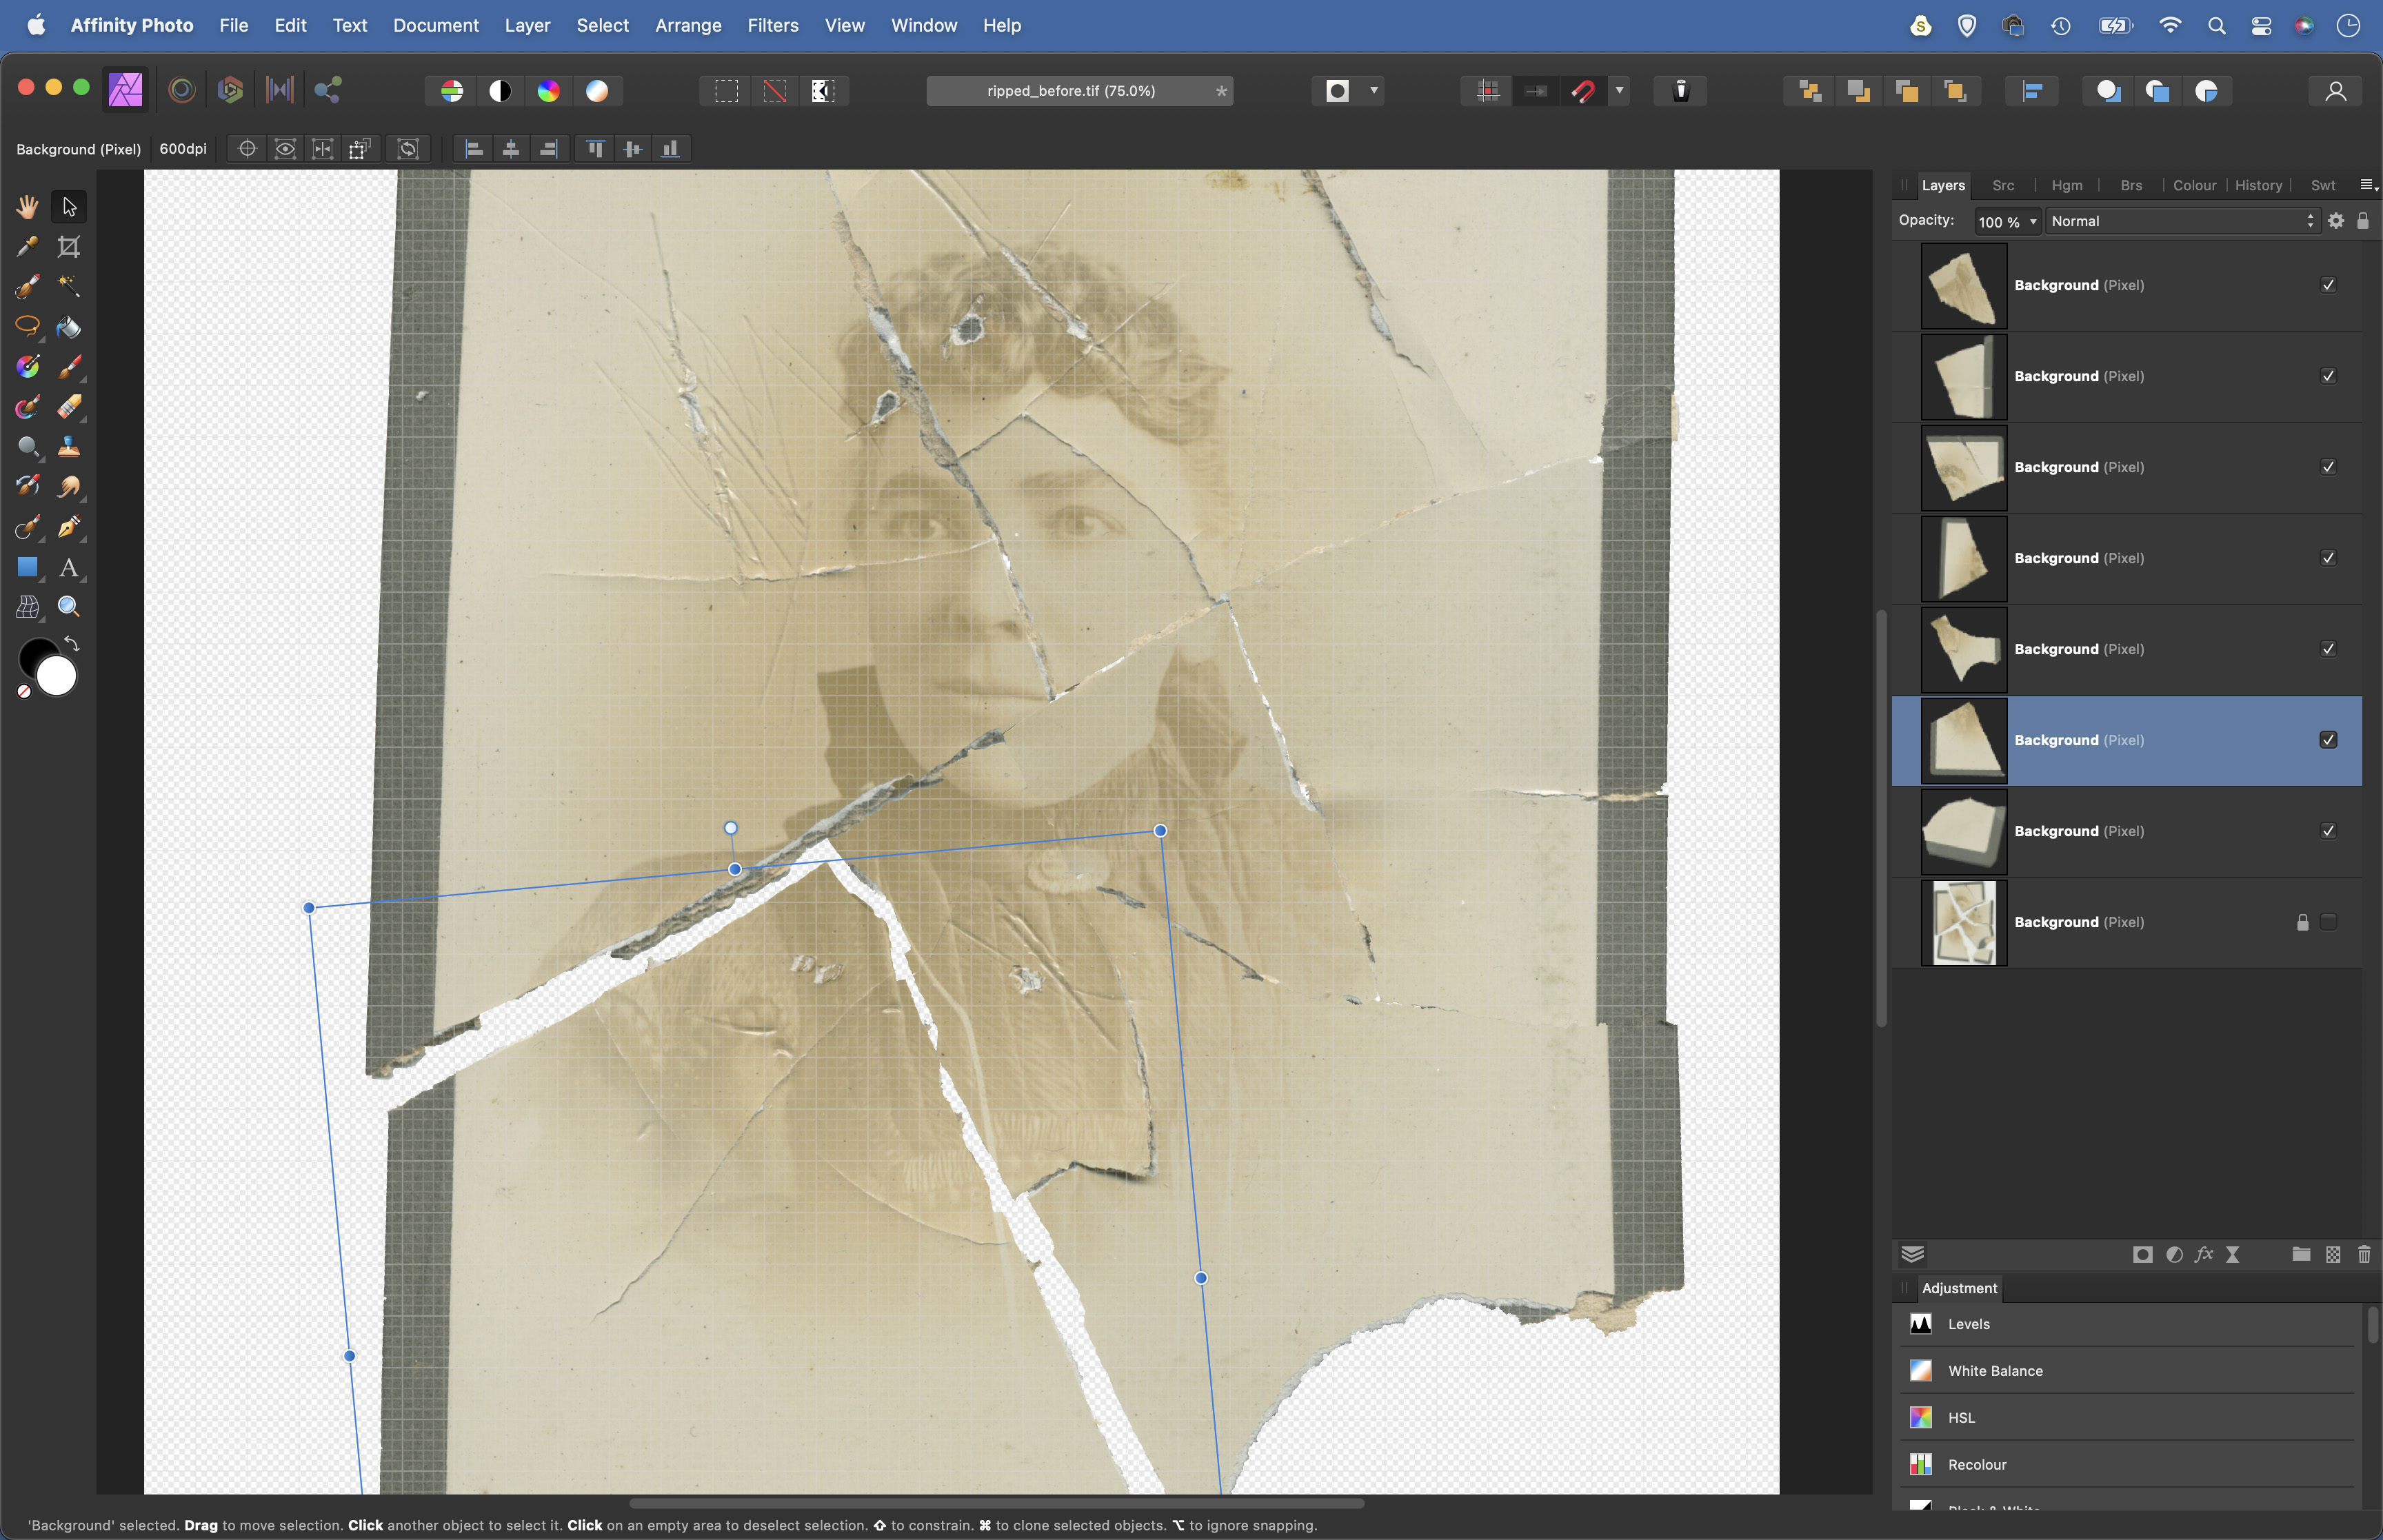Switch to the History tab
The image size is (2383, 1540).
tap(2258, 185)
